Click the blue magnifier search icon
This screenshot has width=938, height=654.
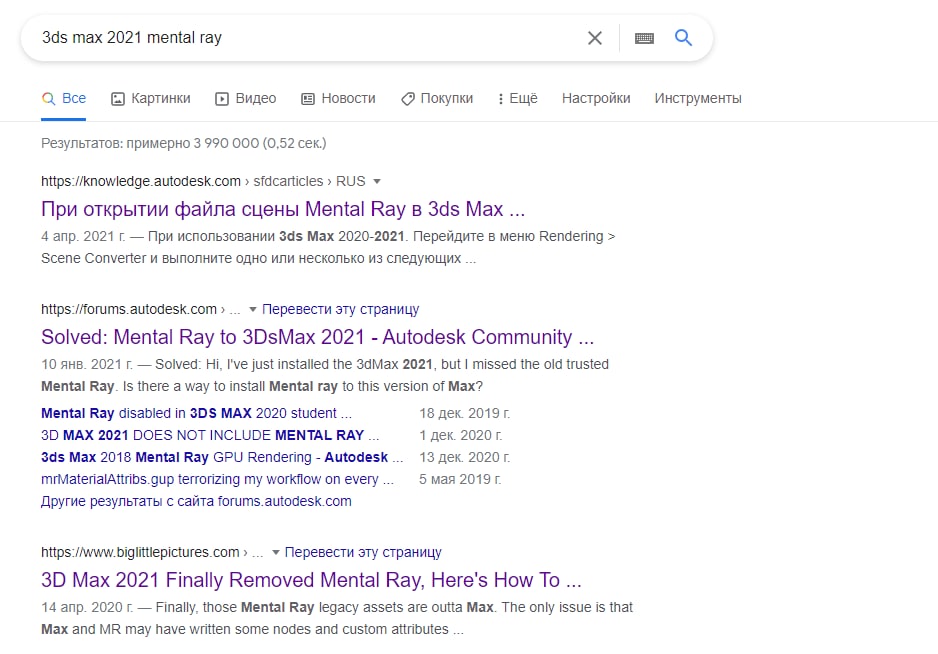coord(683,38)
